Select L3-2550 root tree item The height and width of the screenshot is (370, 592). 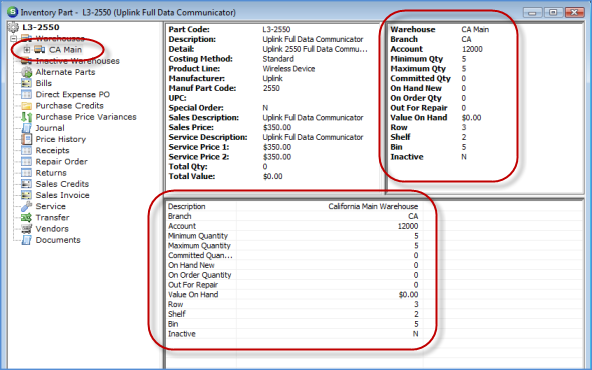click(x=41, y=27)
